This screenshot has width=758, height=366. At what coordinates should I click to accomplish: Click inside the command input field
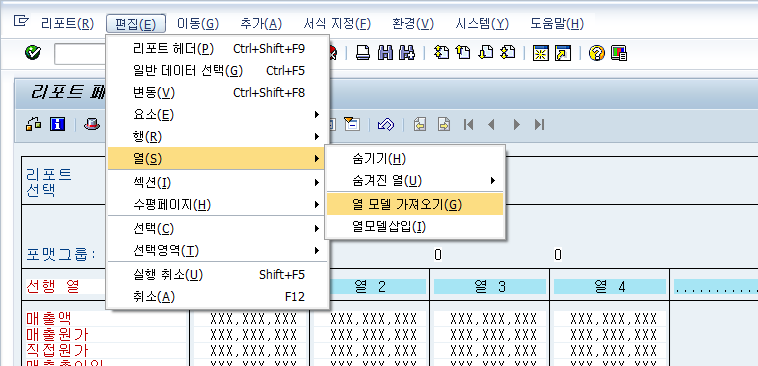(80, 54)
